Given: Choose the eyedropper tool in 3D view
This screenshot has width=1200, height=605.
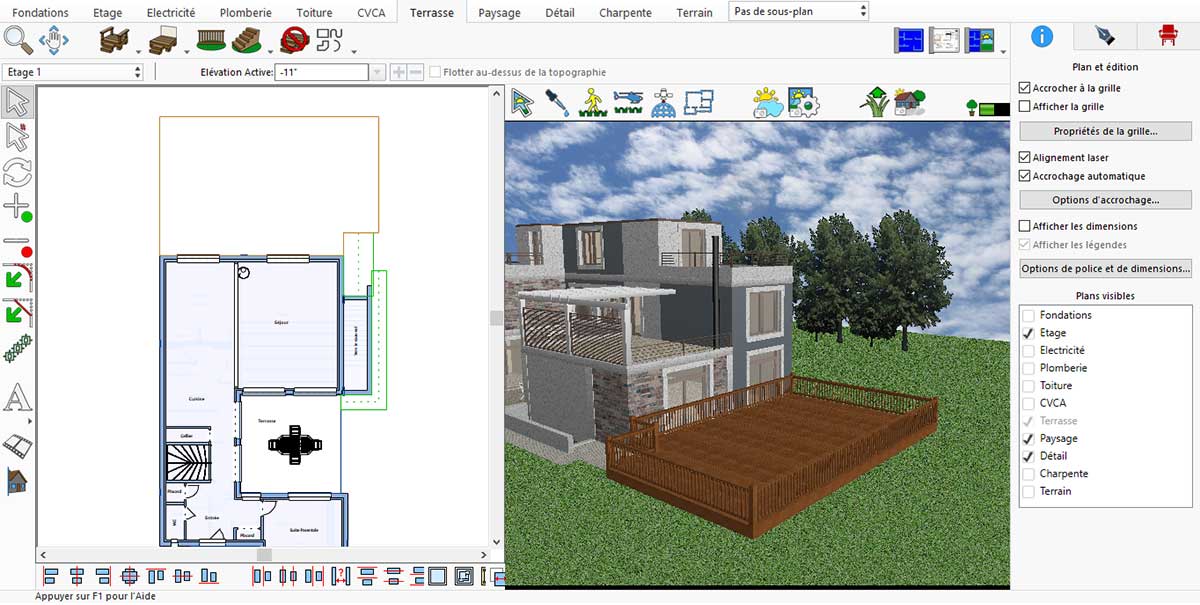Looking at the screenshot, I should tap(557, 102).
